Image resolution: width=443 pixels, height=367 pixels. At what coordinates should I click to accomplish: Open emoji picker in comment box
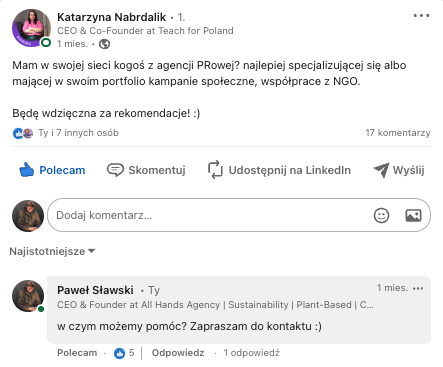(381, 215)
